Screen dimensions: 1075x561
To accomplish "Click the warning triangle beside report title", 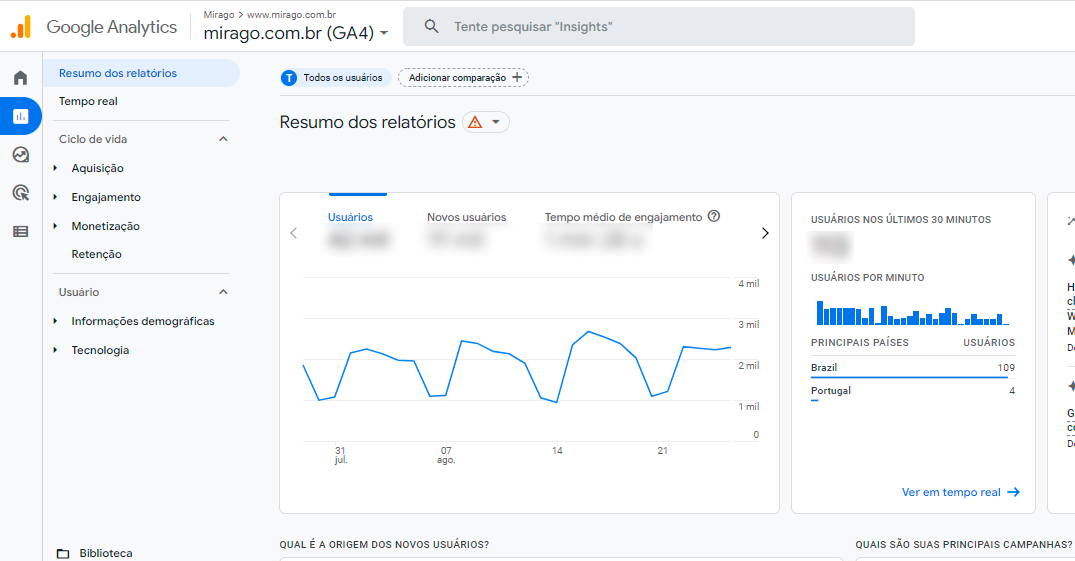I will coord(475,122).
